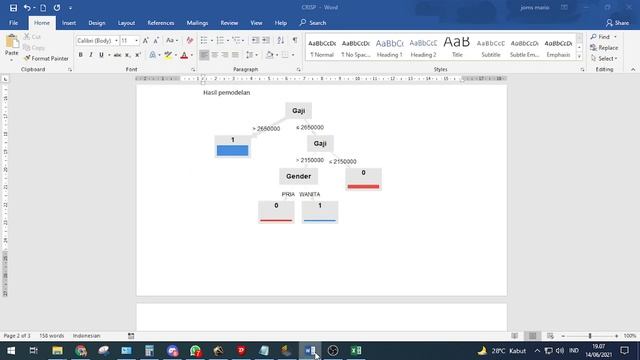This screenshot has height=360, width=640.
Task: Click the 150 words counter
Action: click(51, 336)
